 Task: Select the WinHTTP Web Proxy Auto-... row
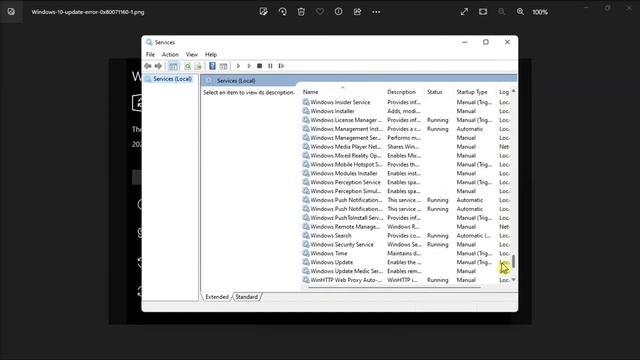click(406, 280)
